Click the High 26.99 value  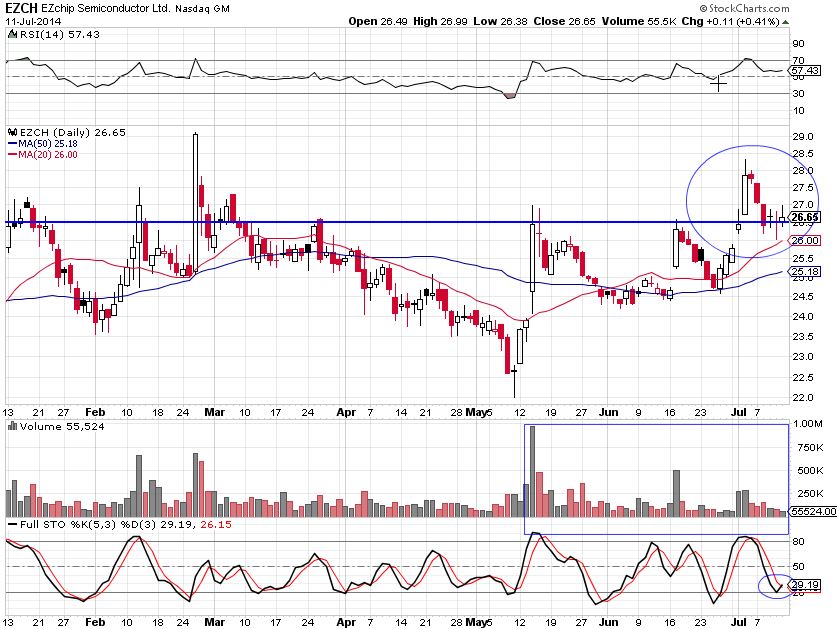440,22
